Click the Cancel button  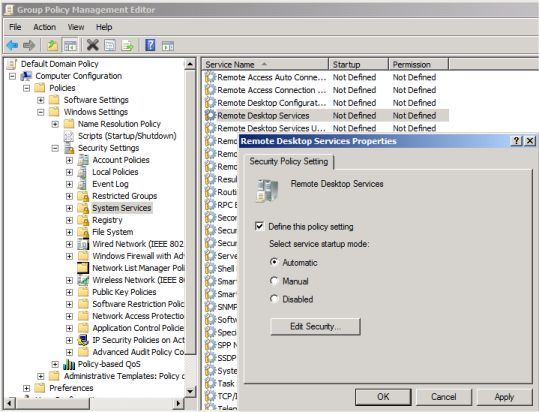tap(444, 397)
